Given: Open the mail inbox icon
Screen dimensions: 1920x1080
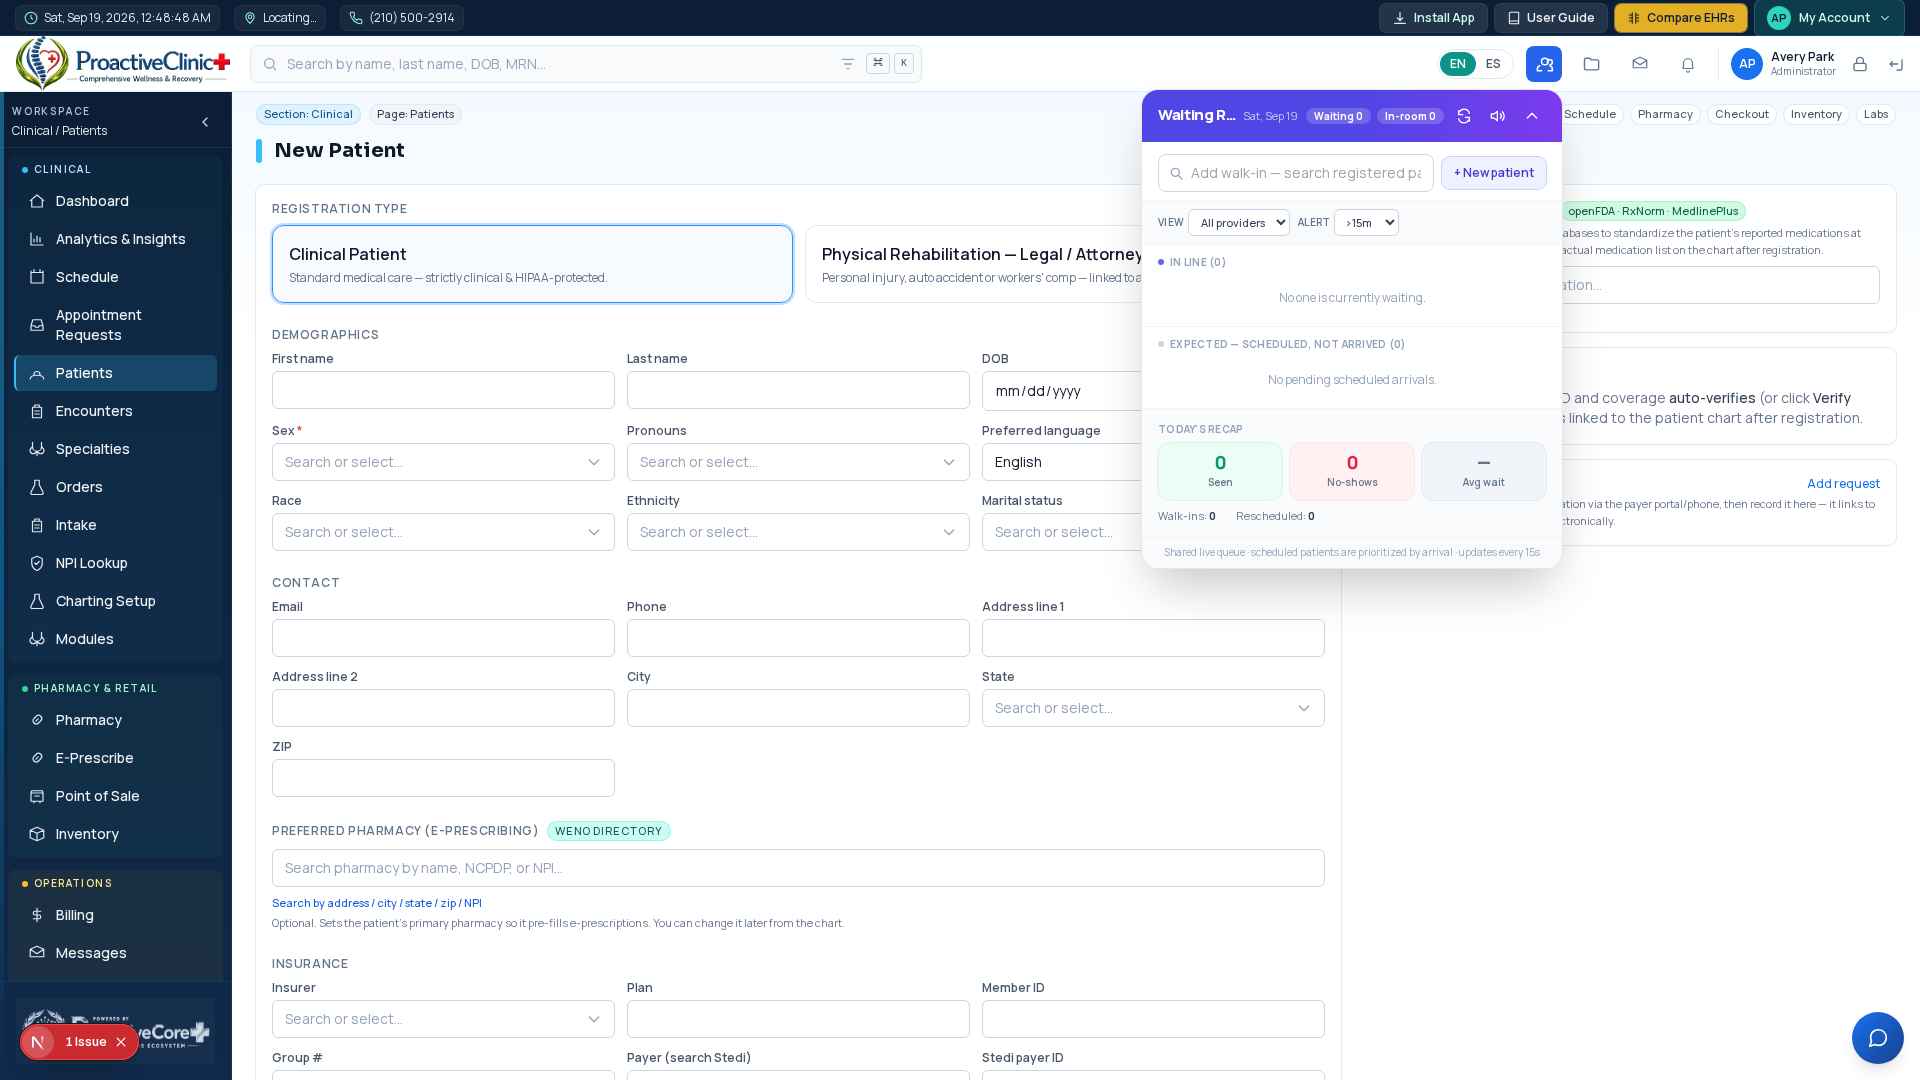Looking at the screenshot, I should pyautogui.click(x=1640, y=64).
